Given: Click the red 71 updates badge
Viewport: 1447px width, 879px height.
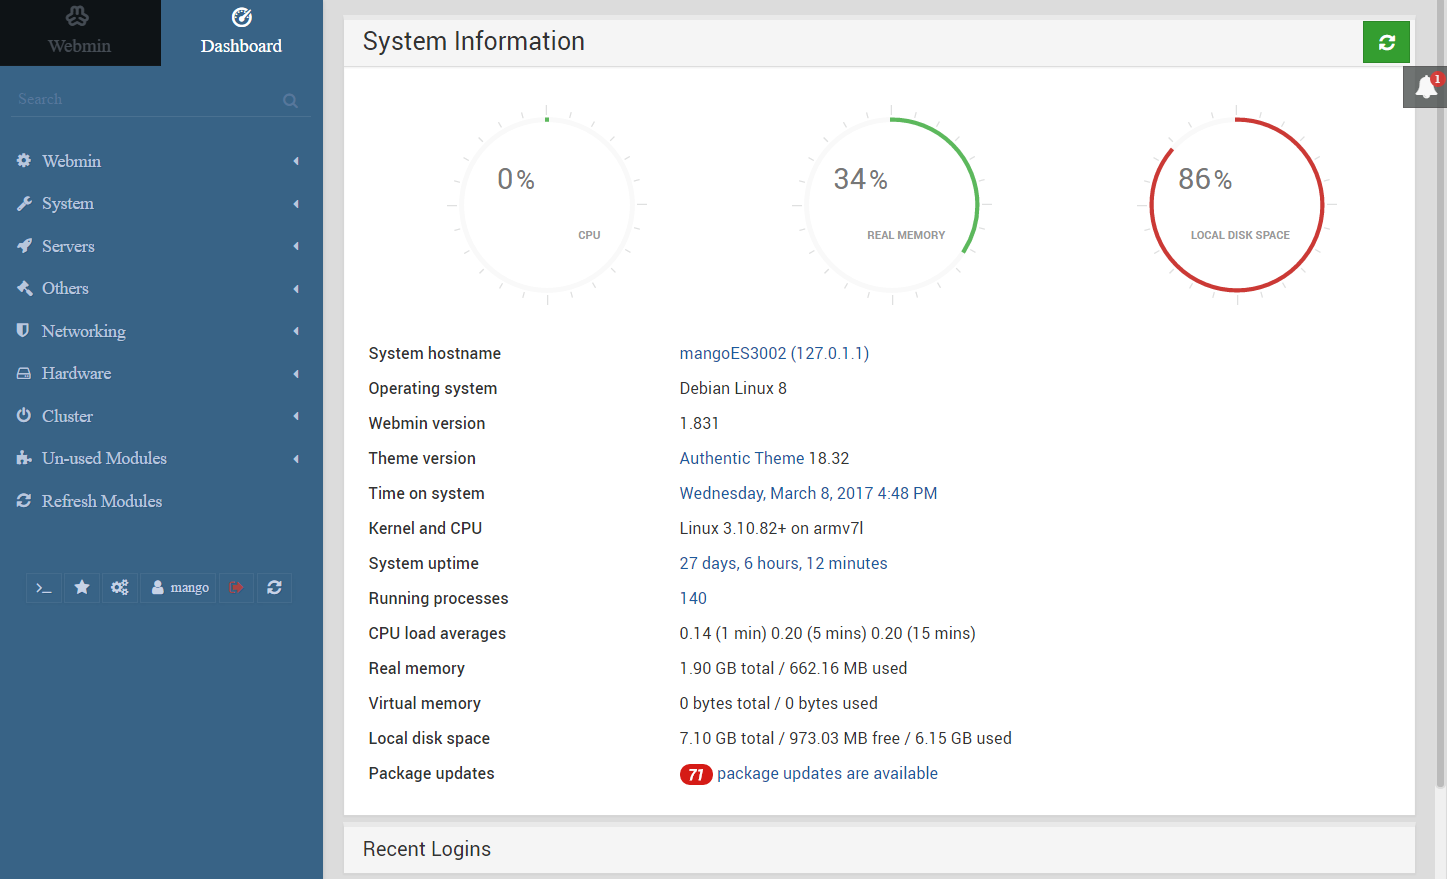Looking at the screenshot, I should click(696, 775).
